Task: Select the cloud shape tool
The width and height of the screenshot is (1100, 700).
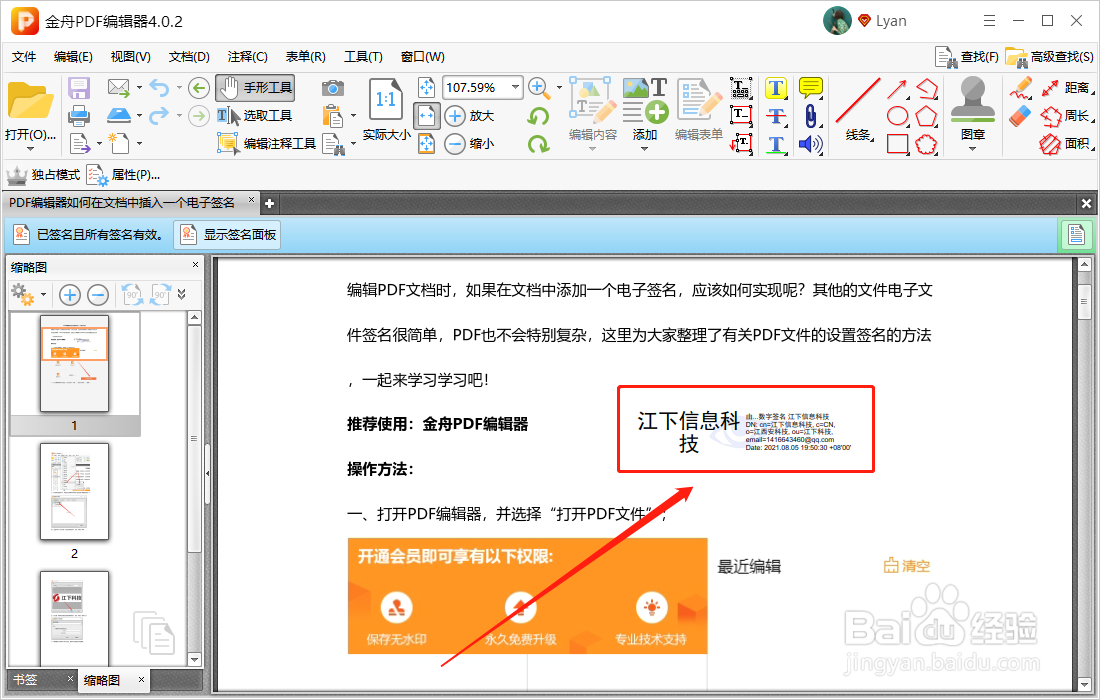Action: click(927, 144)
